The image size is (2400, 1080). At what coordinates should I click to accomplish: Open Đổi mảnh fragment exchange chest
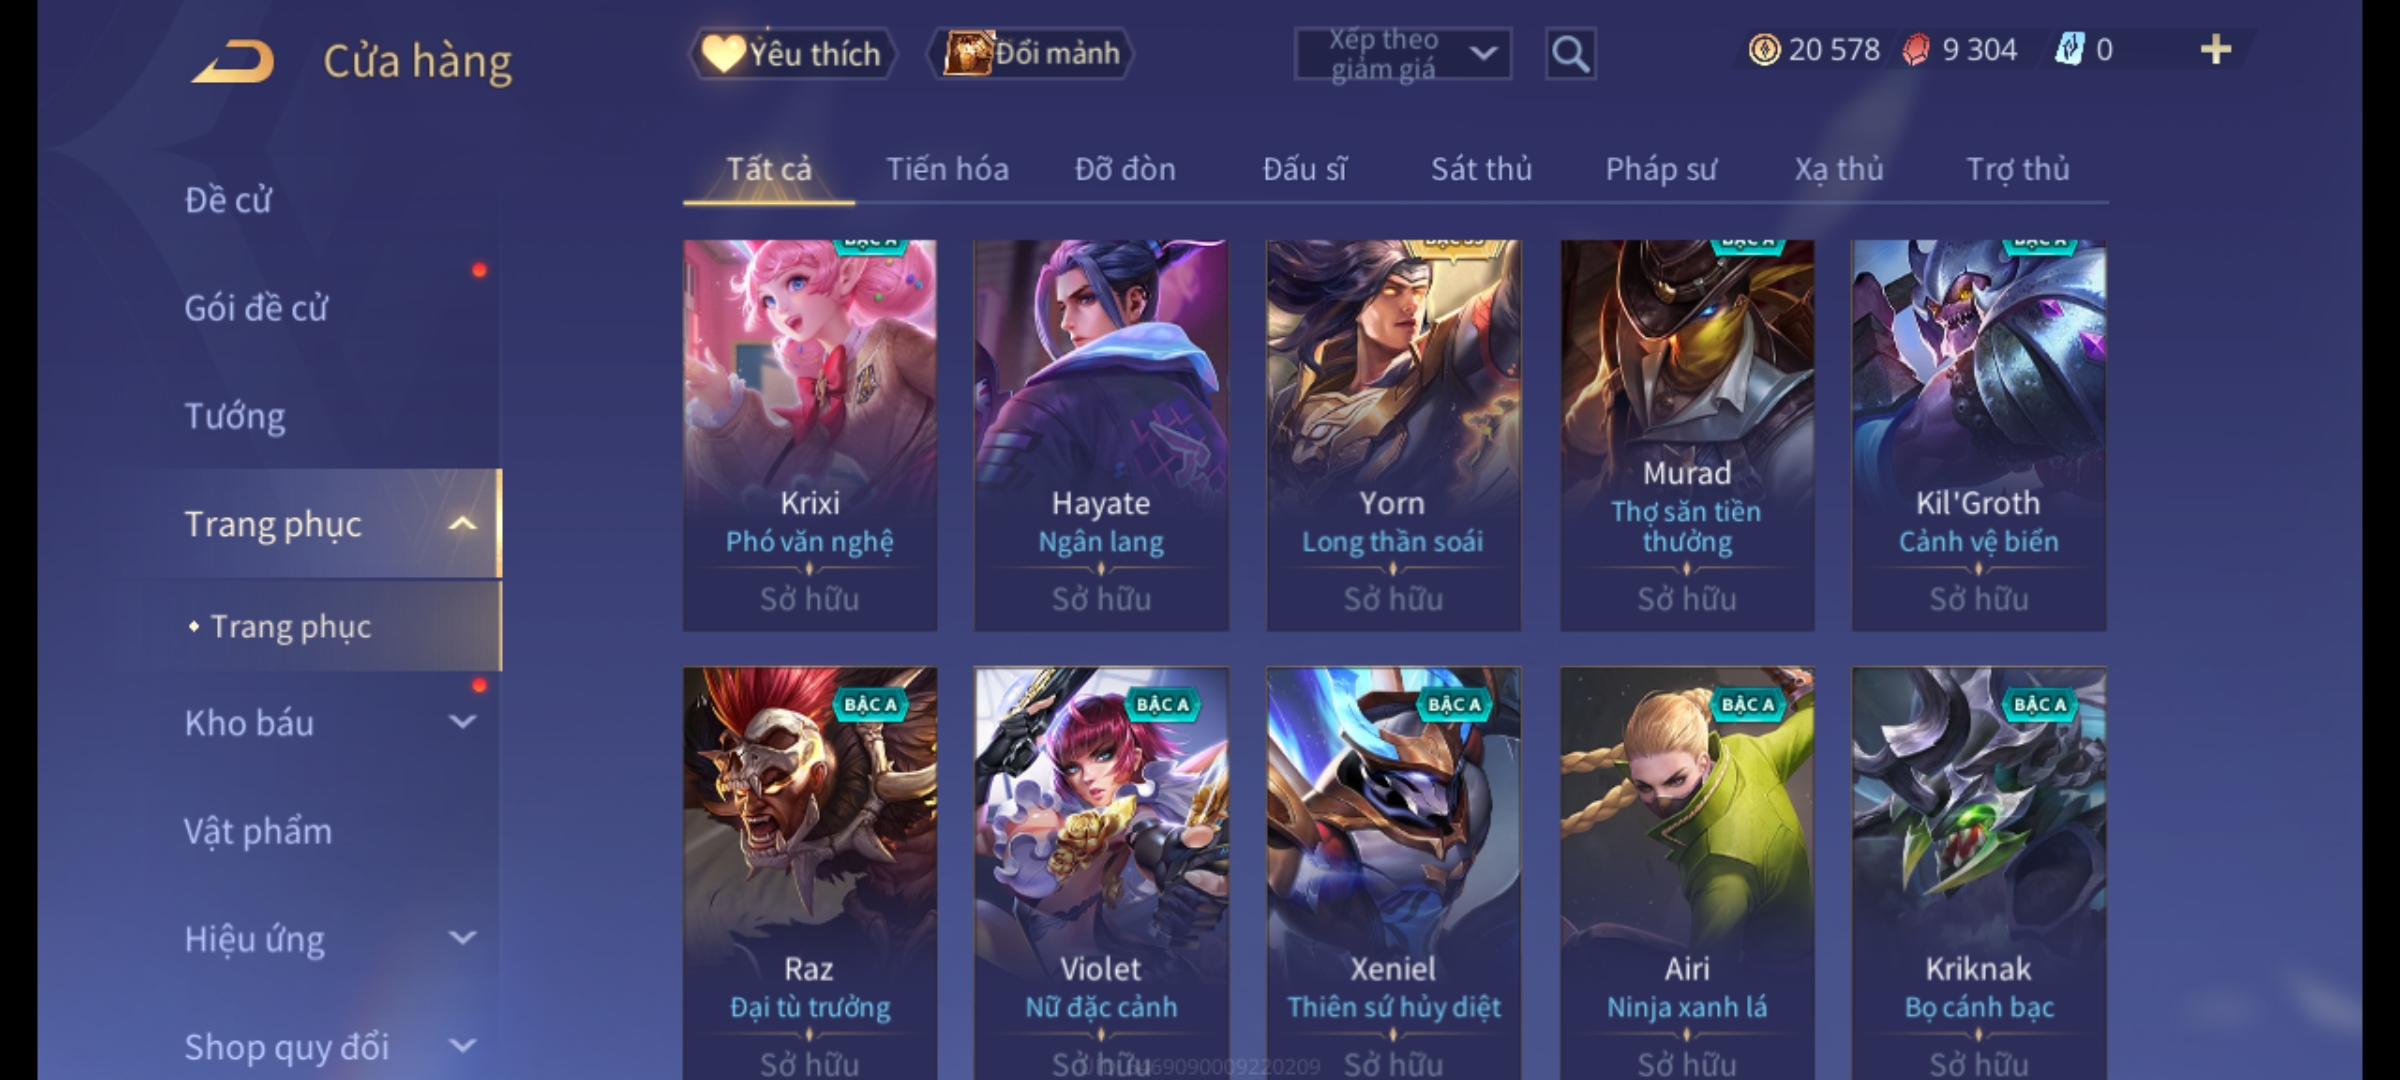[1032, 54]
